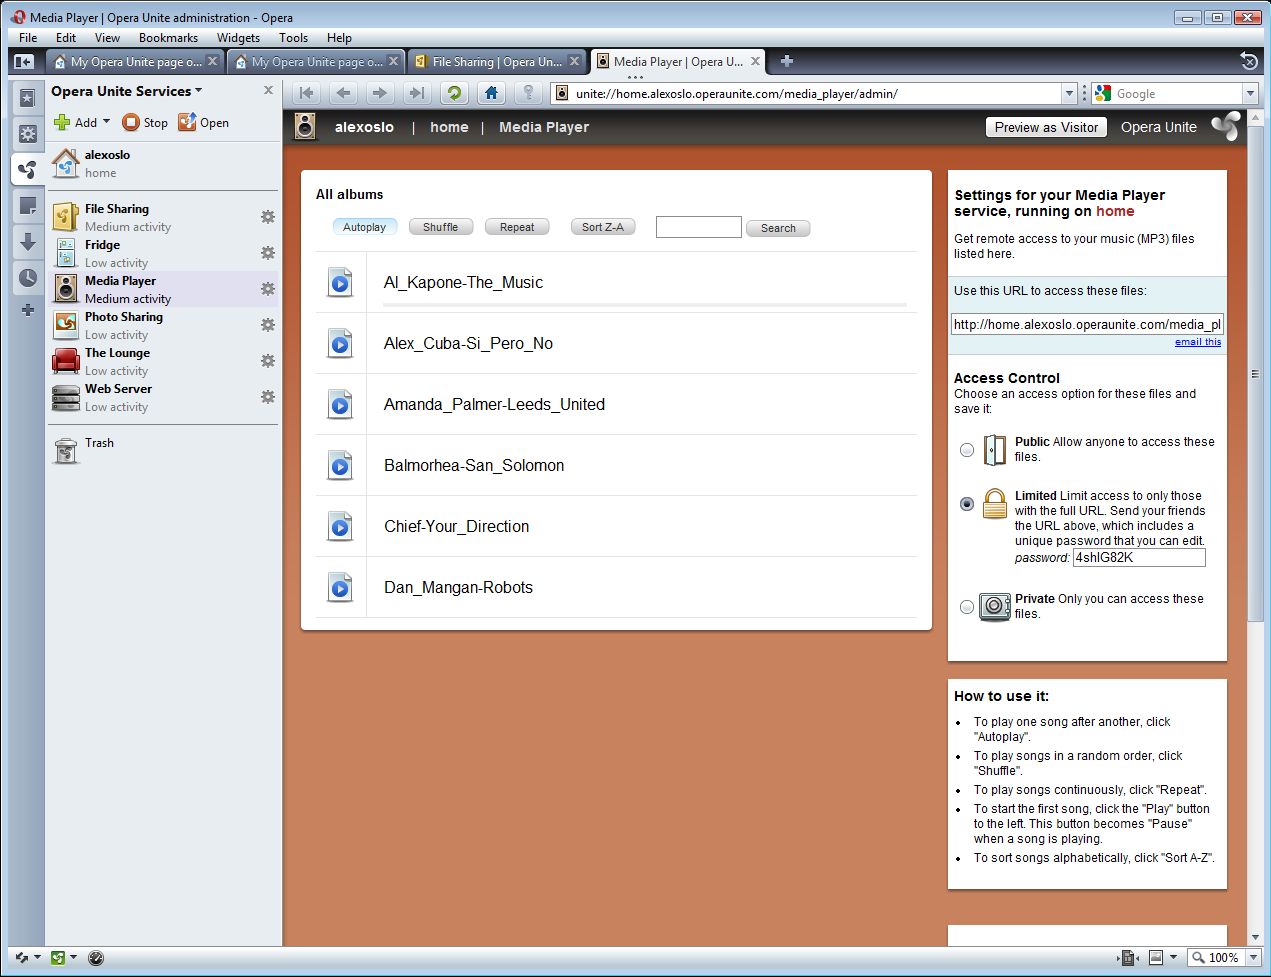Open the History clock panel in sidebar
Image resolution: width=1271 pixels, height=977 pixels.
(28, 278)
